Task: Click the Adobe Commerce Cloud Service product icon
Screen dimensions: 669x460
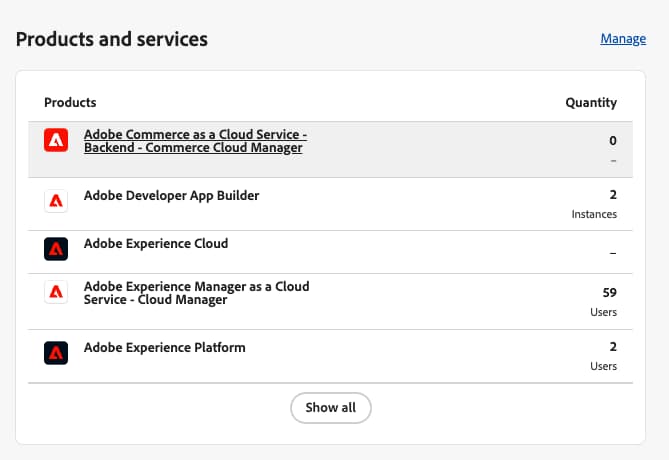Action: point(56,141)
